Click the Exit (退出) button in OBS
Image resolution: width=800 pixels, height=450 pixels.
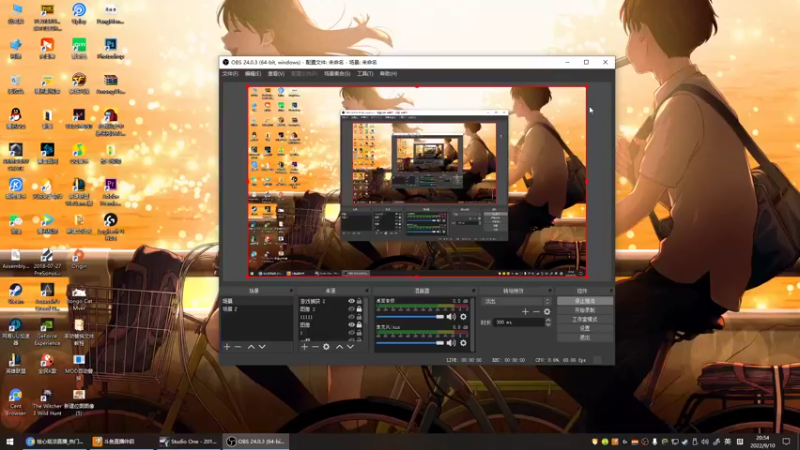(585, 337)
